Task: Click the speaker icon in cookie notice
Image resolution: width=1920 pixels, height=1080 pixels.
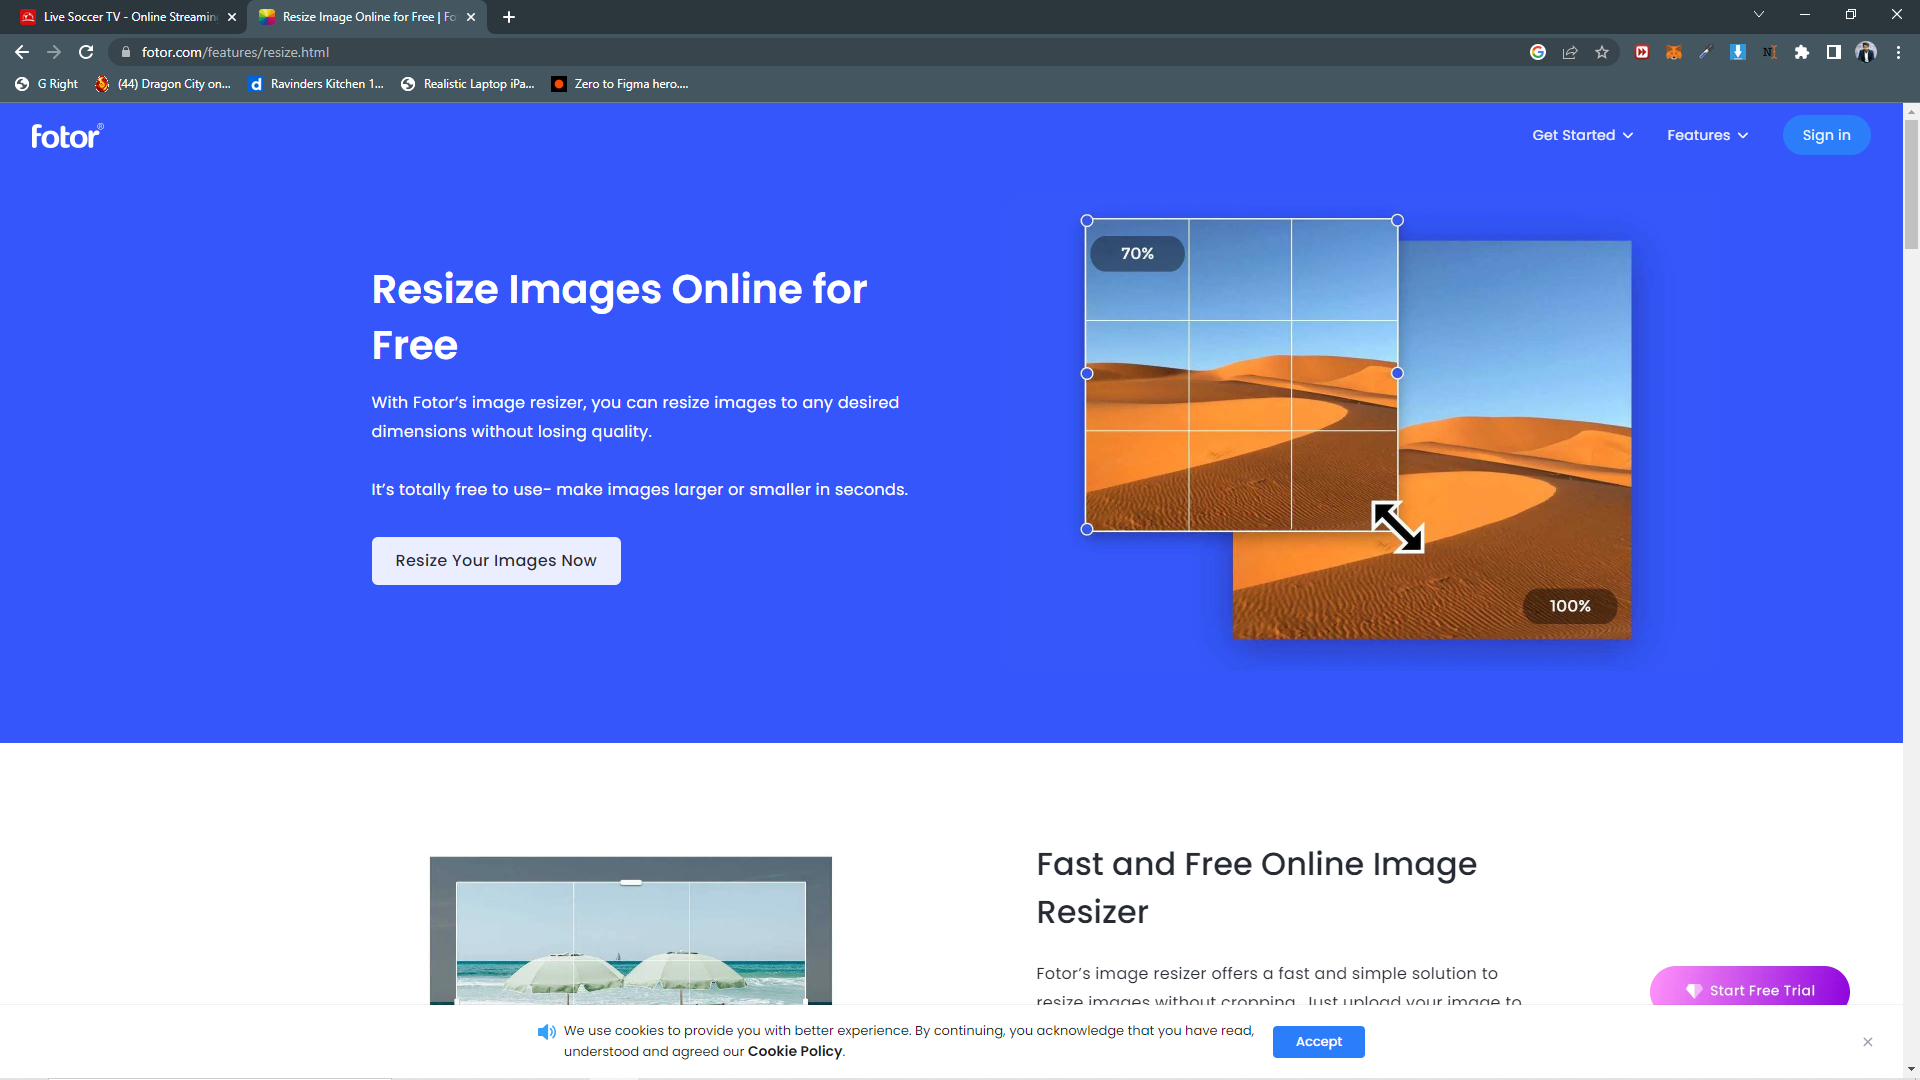Action: (547, 1032)
